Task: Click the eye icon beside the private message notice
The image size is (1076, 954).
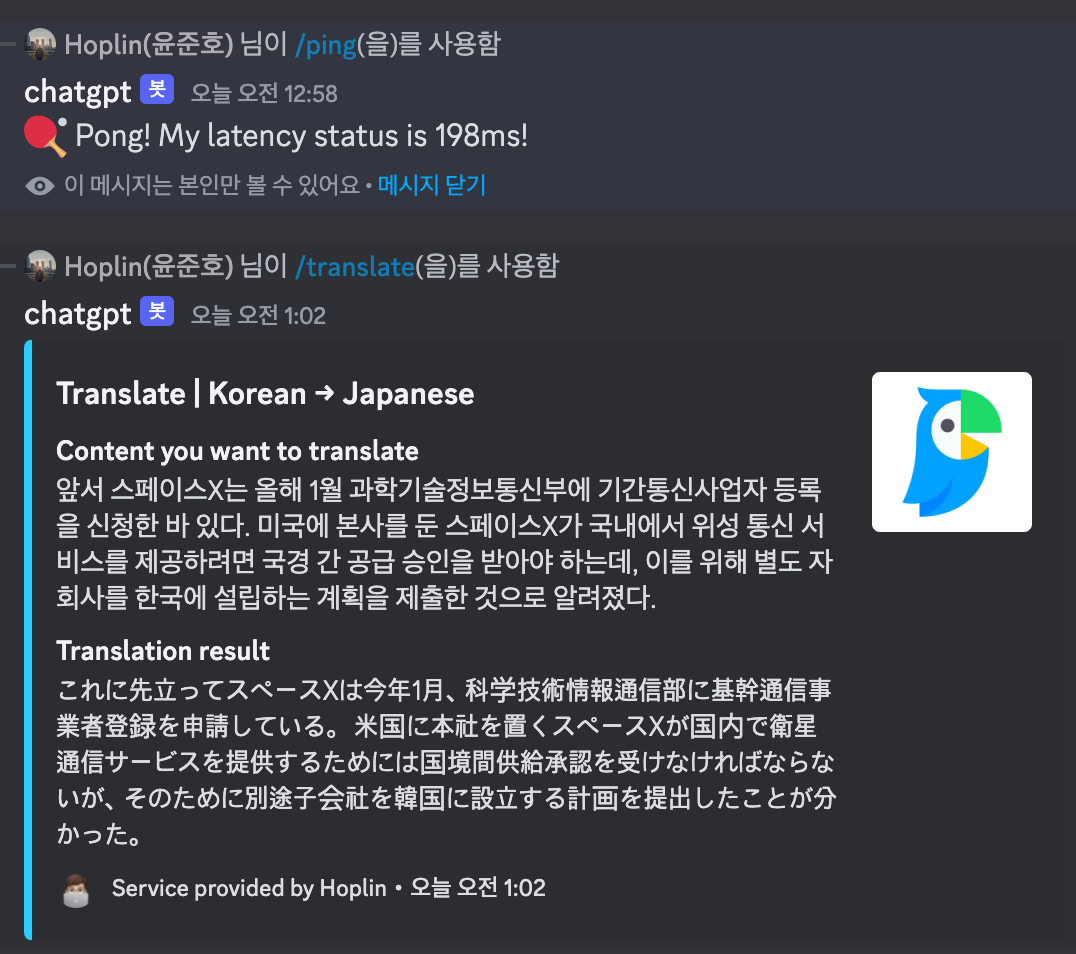Action: tap(40, 185)
